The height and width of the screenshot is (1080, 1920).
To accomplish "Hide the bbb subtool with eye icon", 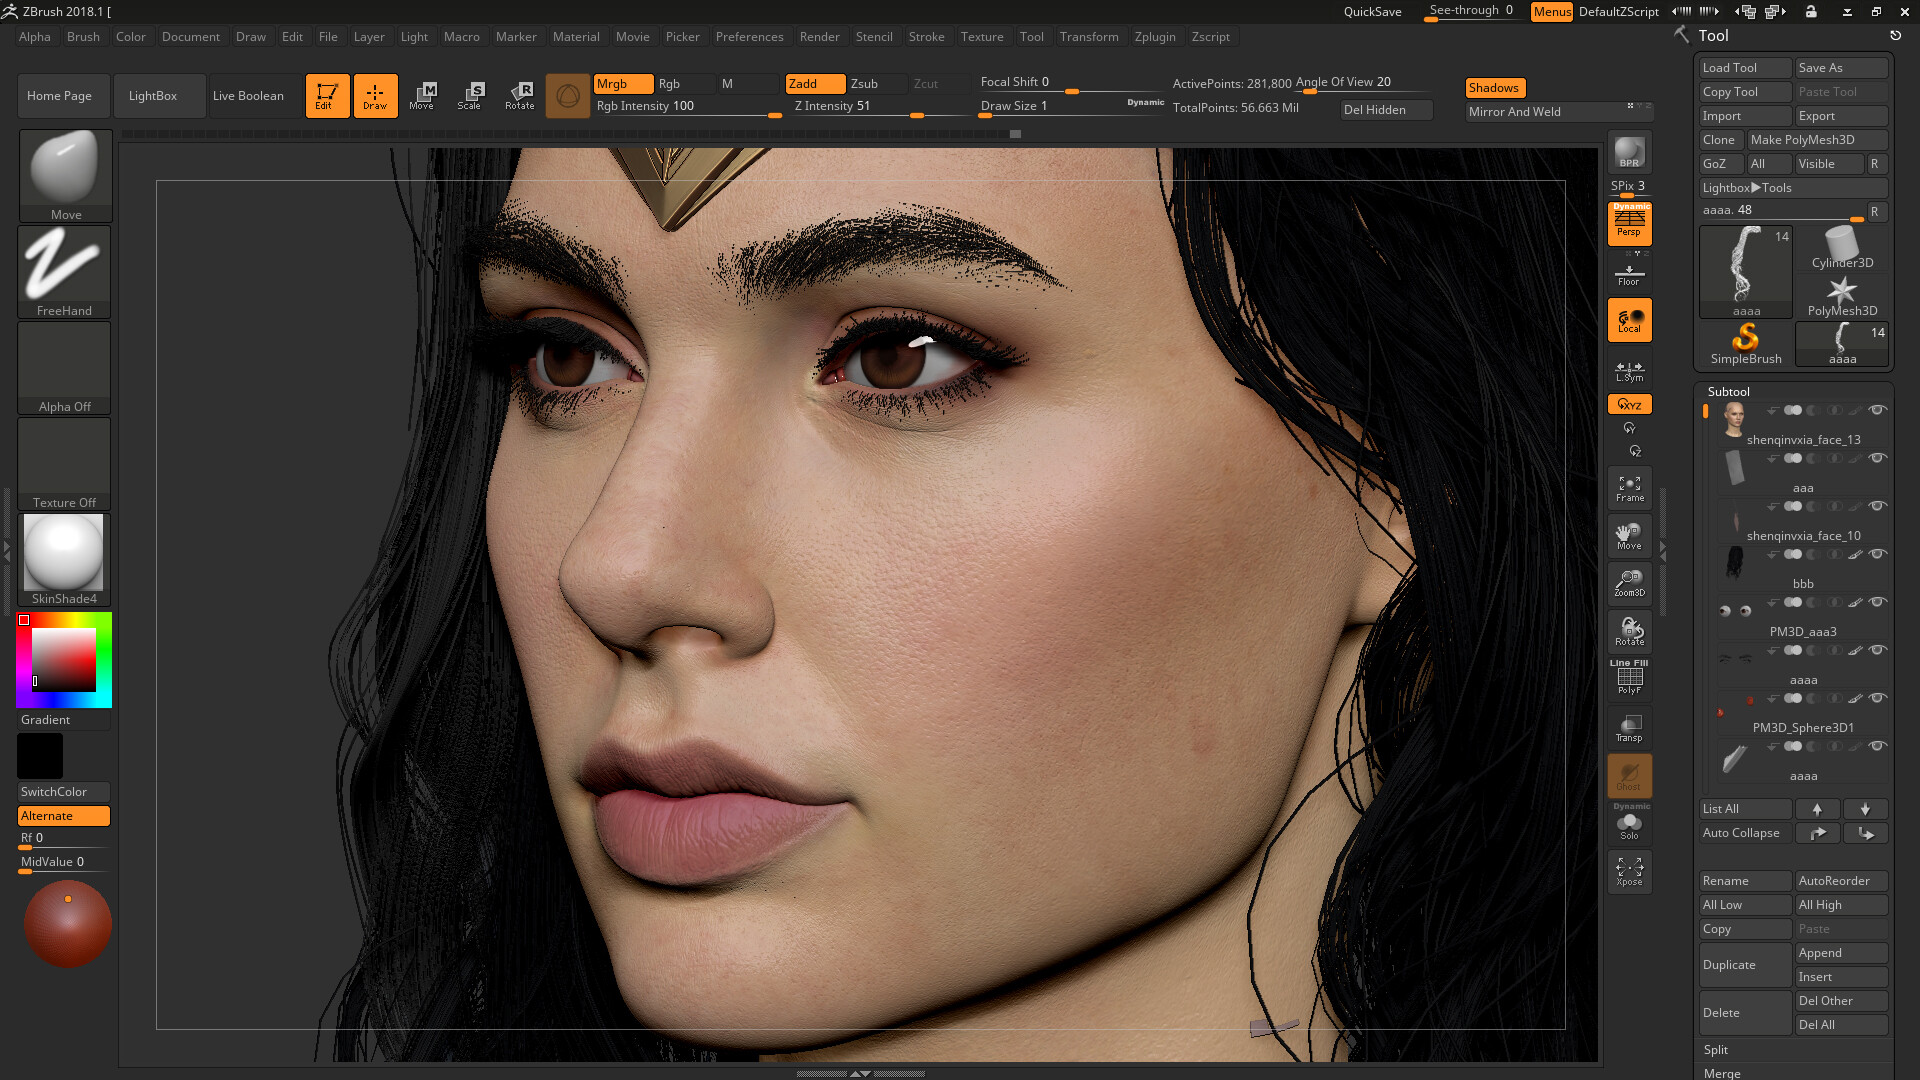I will point(1878,554).
